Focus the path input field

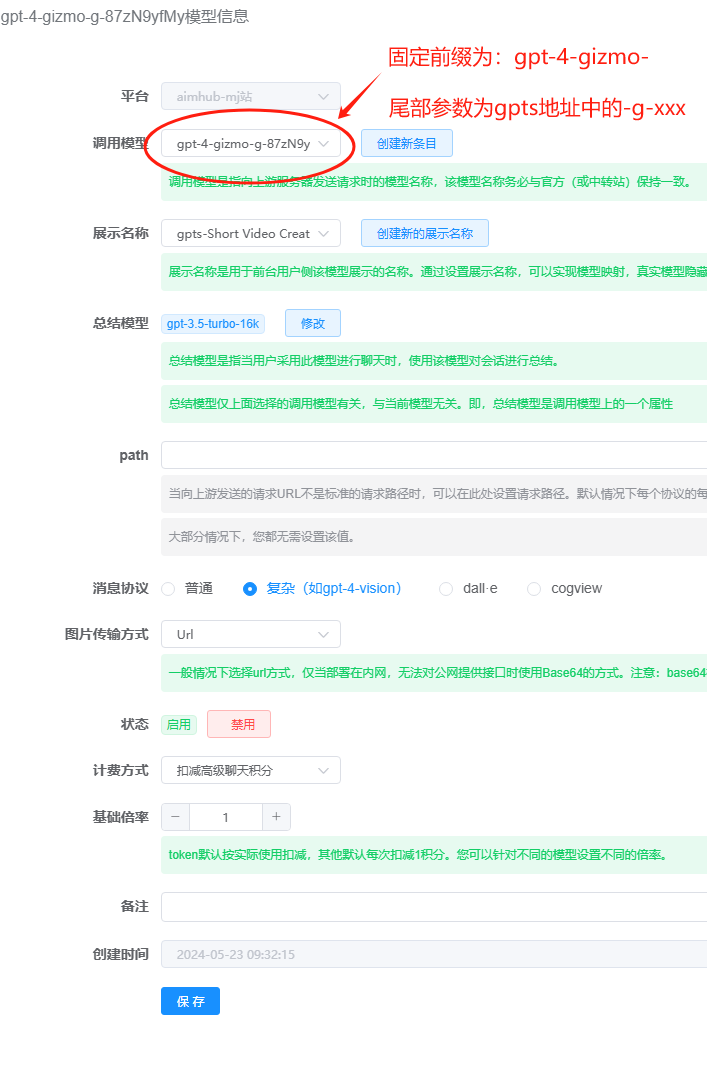click(434, 455)
